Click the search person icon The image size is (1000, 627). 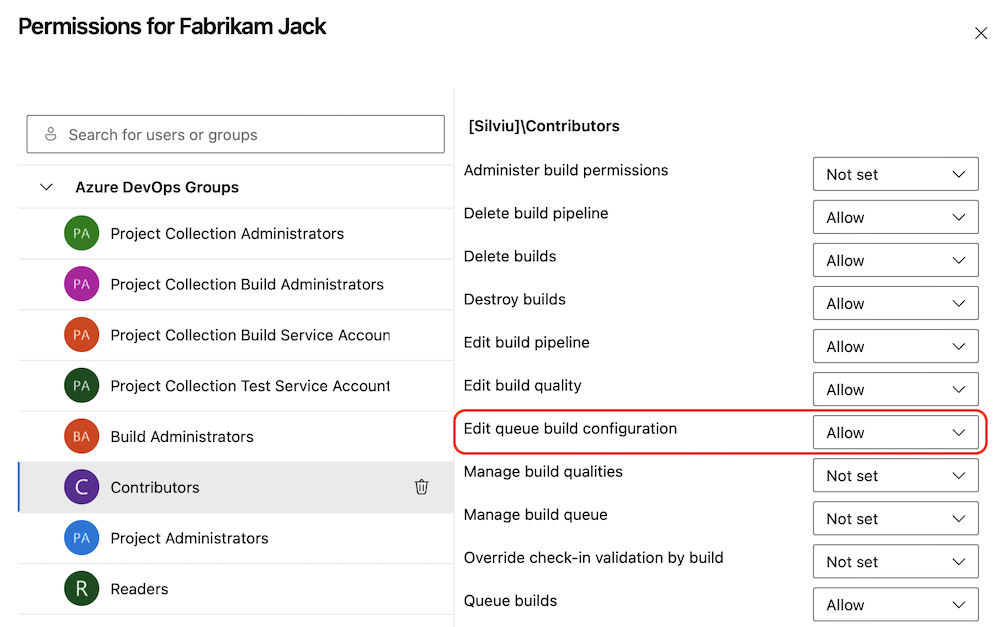[x=48, y=134]
